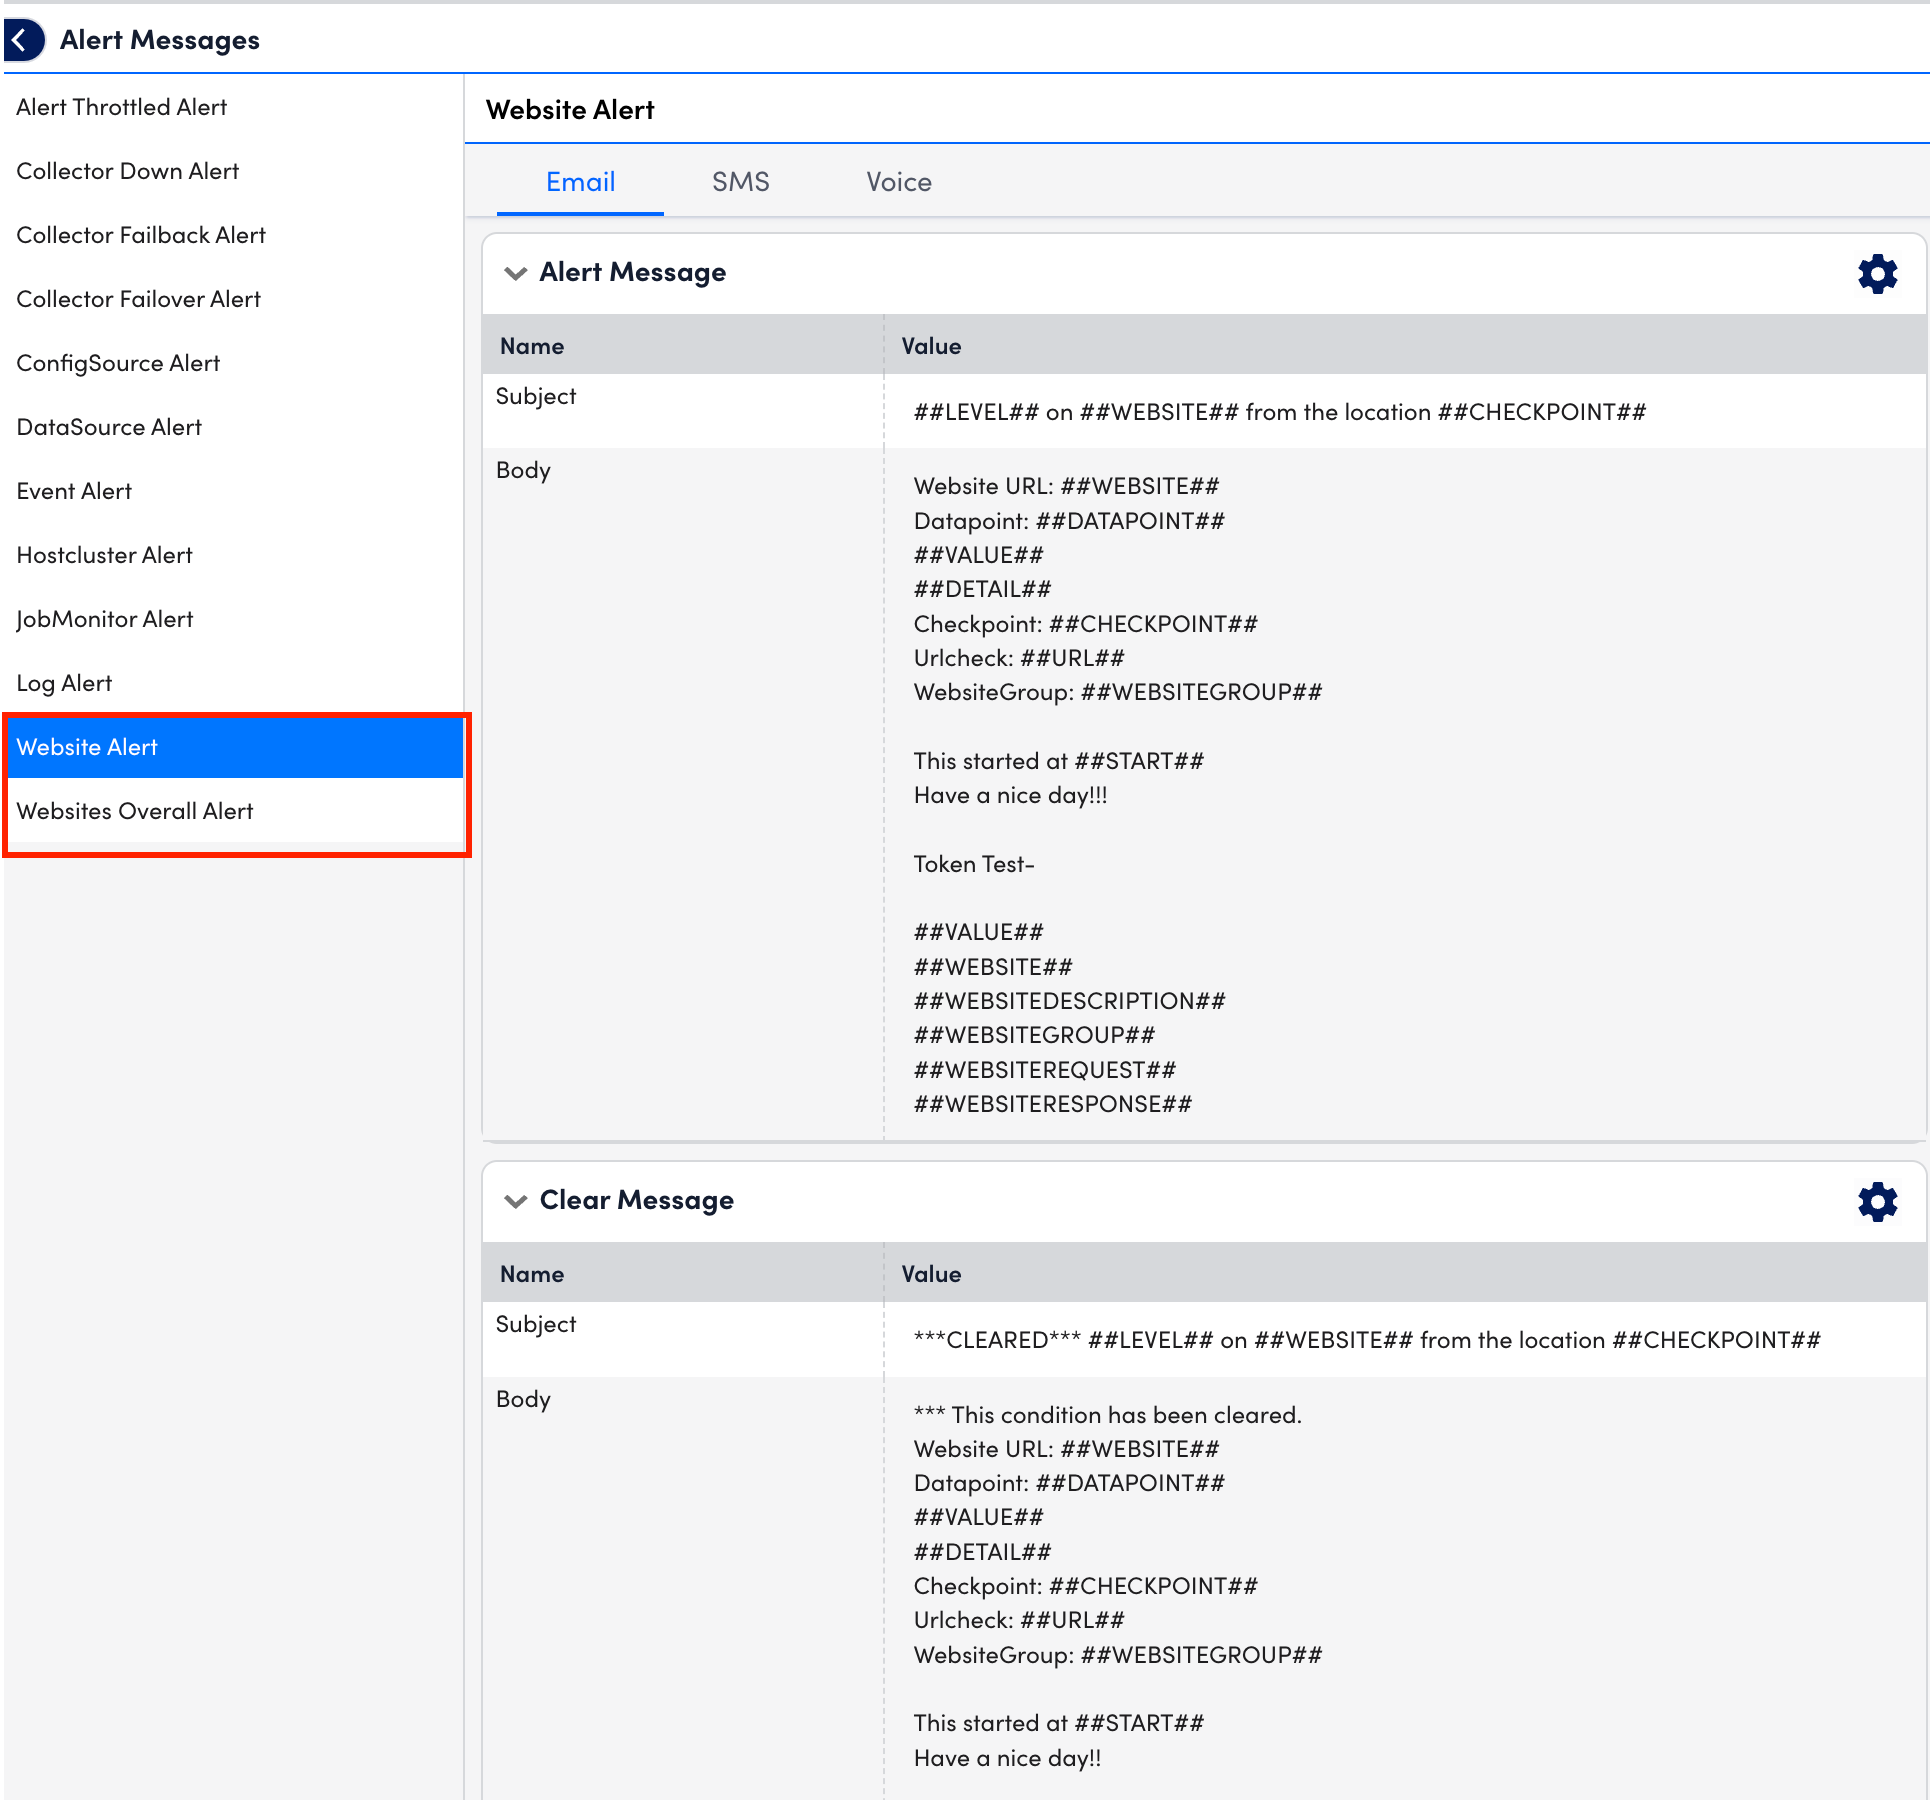Select Websites Overall Alert in the sidebar
Screen dimensions: 1930x1800
coord(135,811)
